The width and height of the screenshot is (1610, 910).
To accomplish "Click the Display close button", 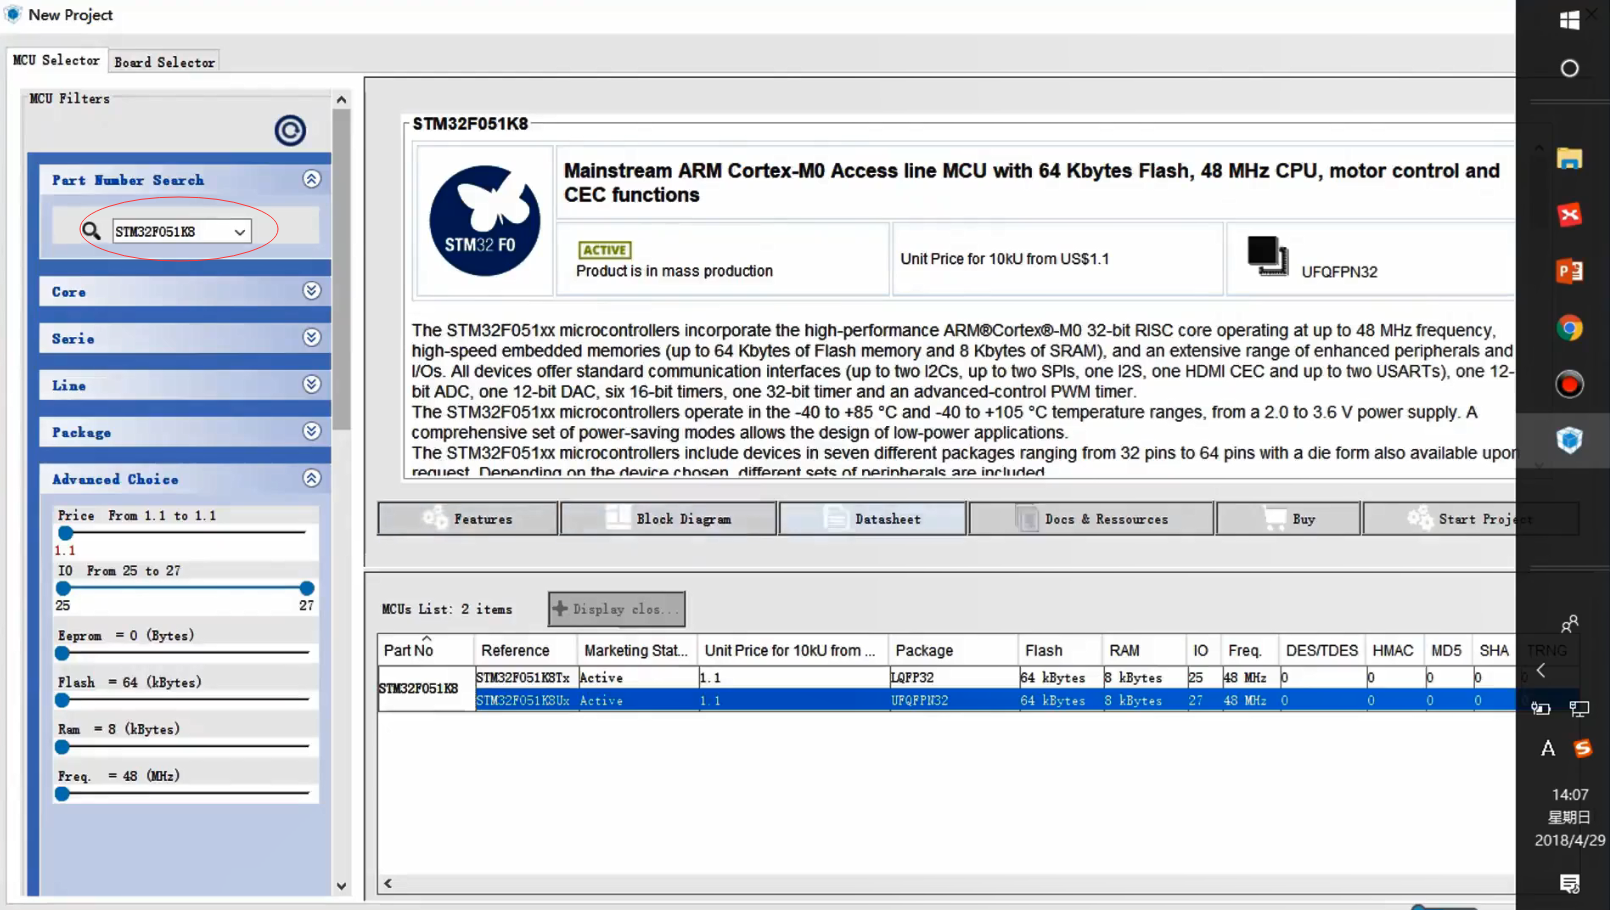I will click(x=617, y=609).
